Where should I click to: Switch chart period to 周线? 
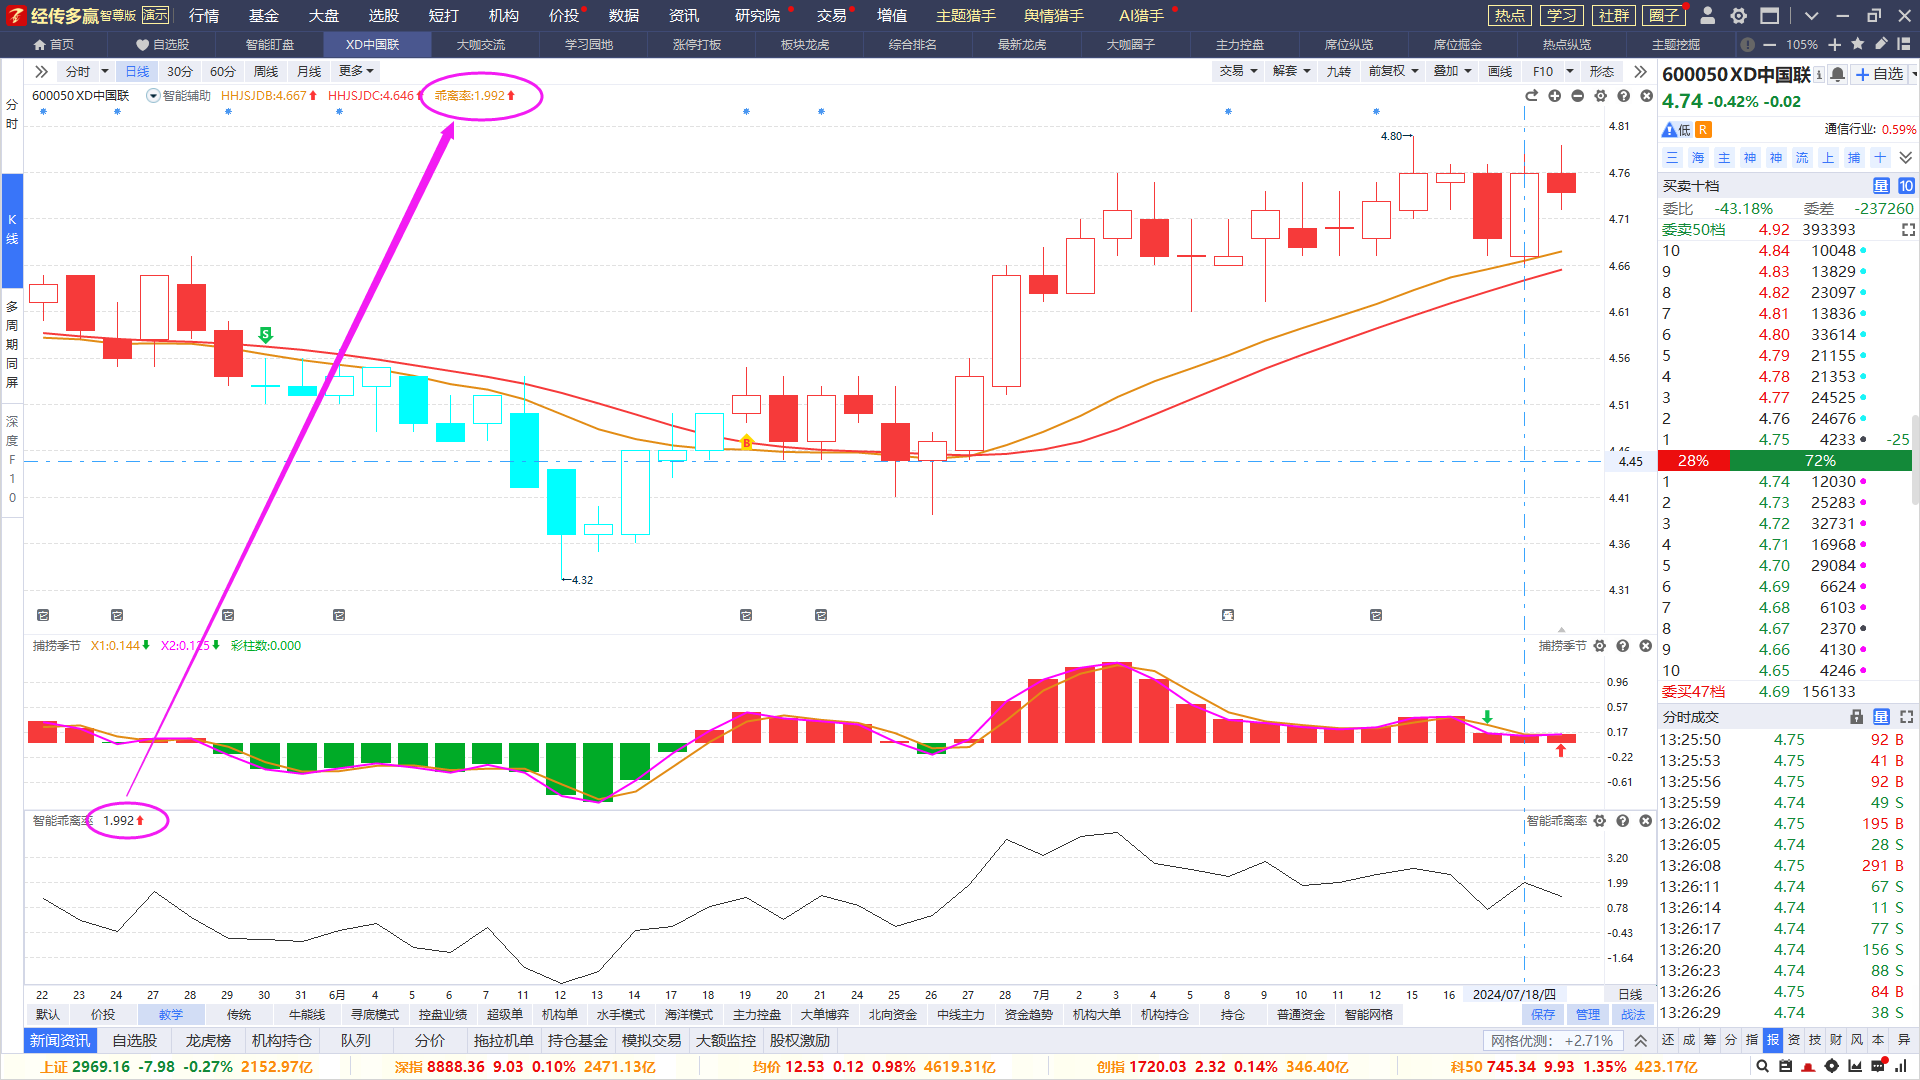point(266,71)
